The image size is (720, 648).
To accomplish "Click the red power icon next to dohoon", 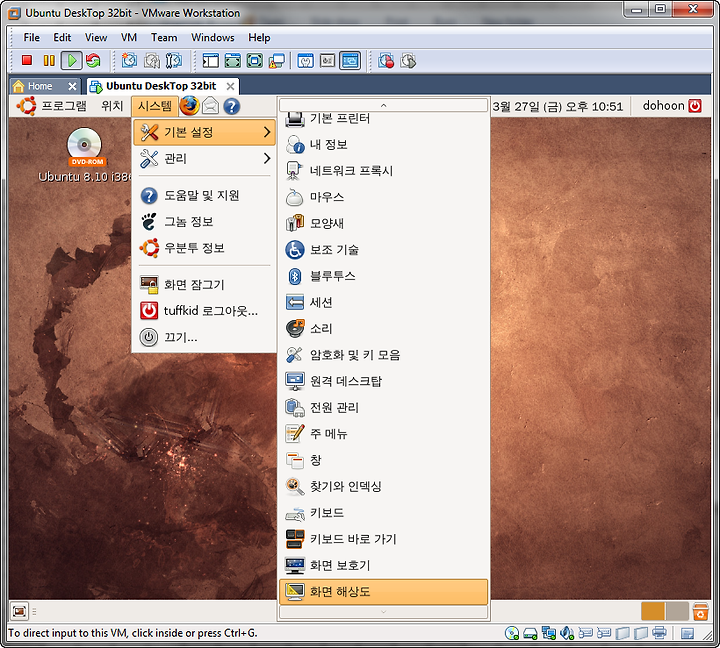I will [695, 106].
